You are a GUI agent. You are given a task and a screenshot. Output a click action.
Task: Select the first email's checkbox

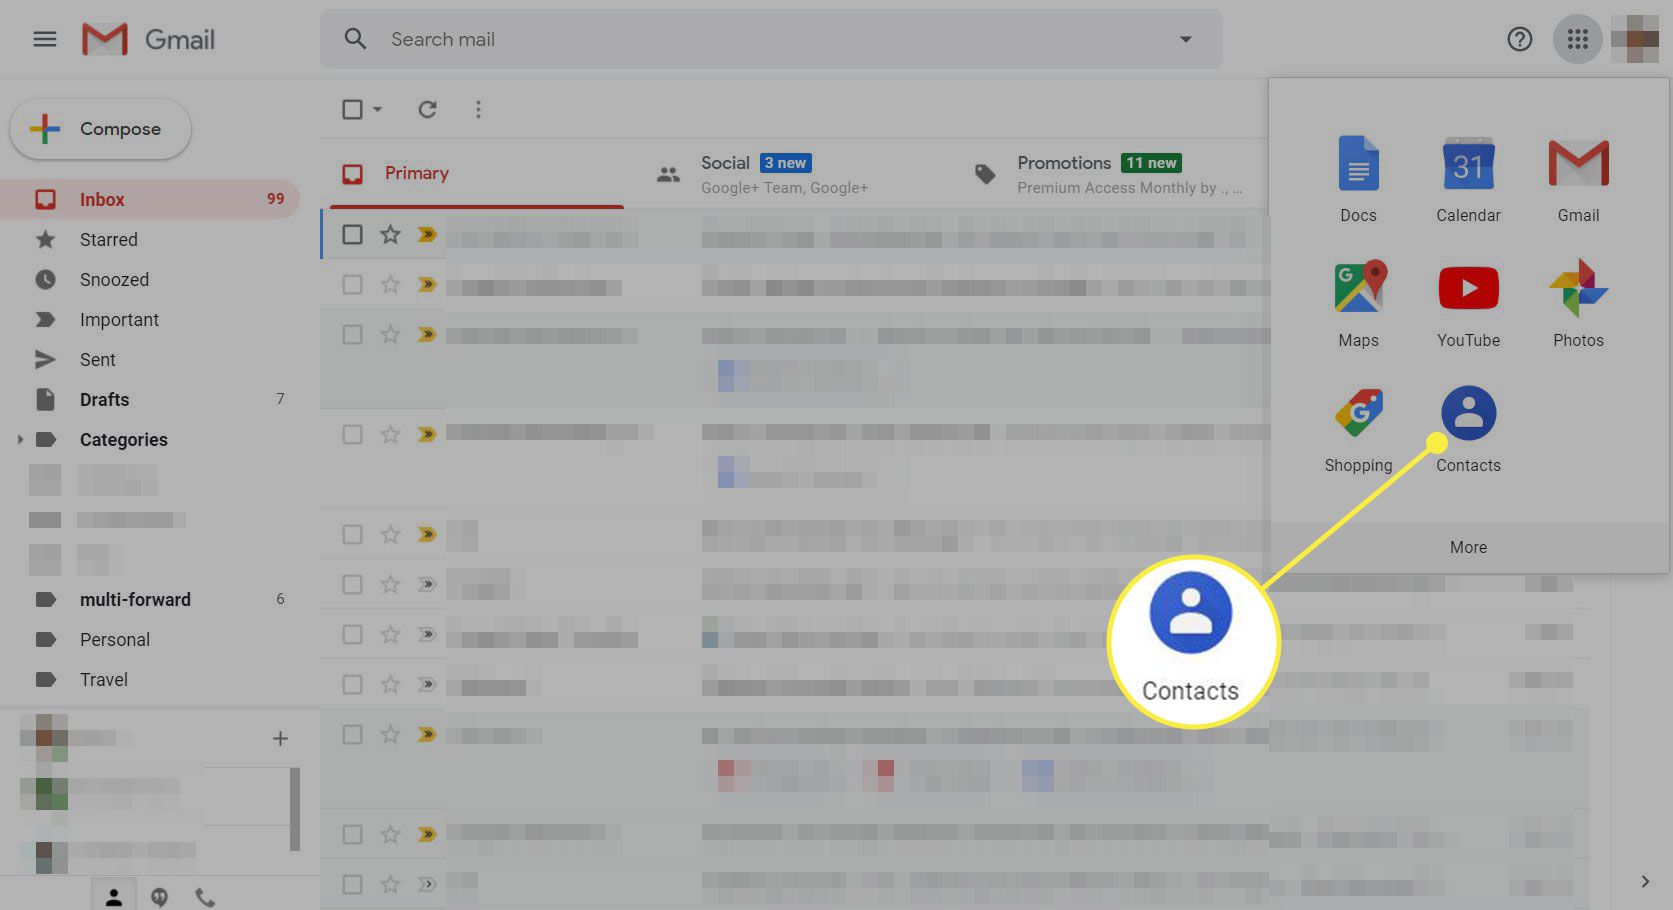tap(352, 234)
